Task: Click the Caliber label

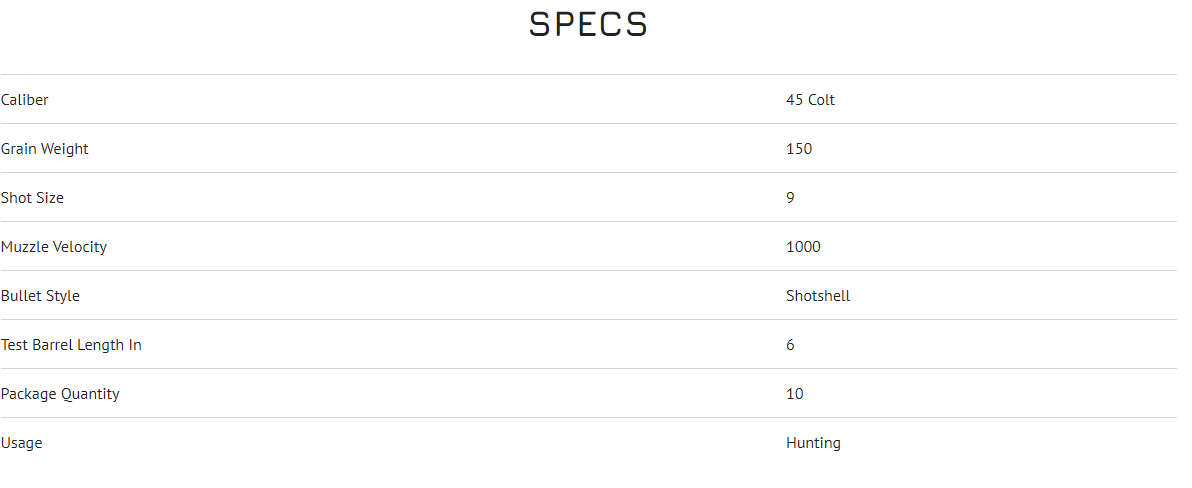Action: (25, 100)
